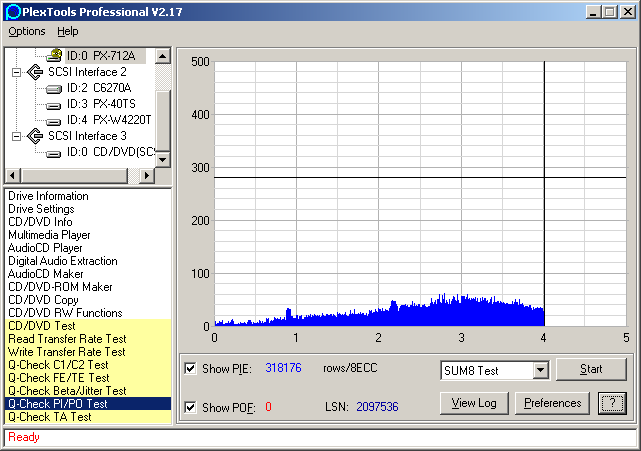Screen dimensions: 641x451
Task: Select Q-Check FE/TE Test
Action: (88, 378)
